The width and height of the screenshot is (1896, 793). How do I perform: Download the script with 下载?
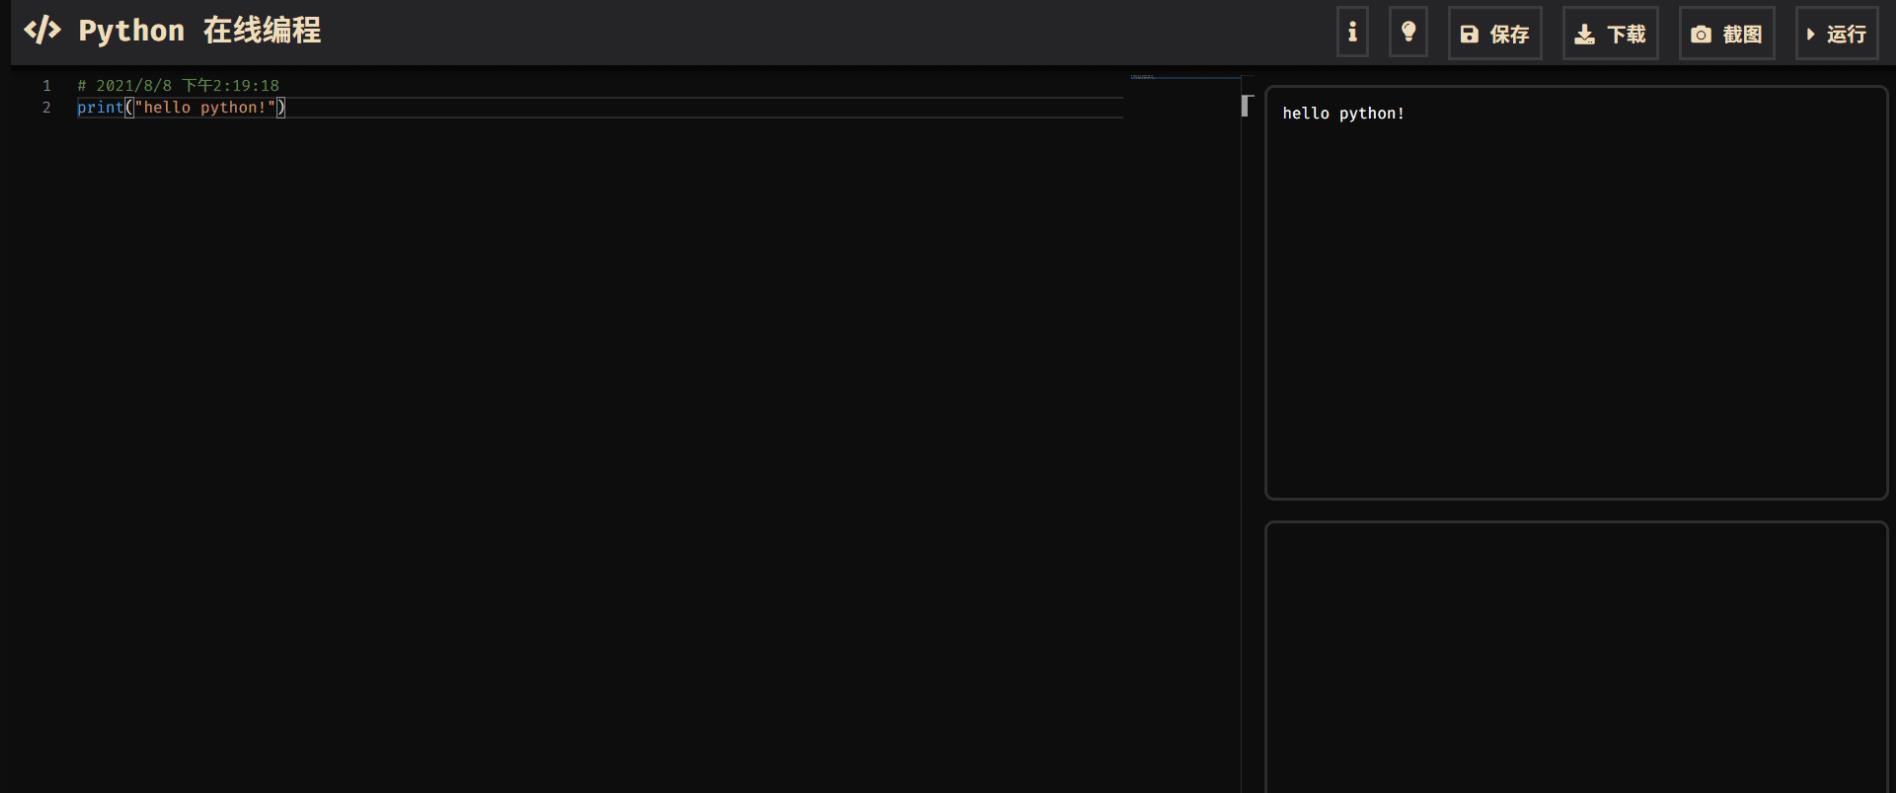1610,34
